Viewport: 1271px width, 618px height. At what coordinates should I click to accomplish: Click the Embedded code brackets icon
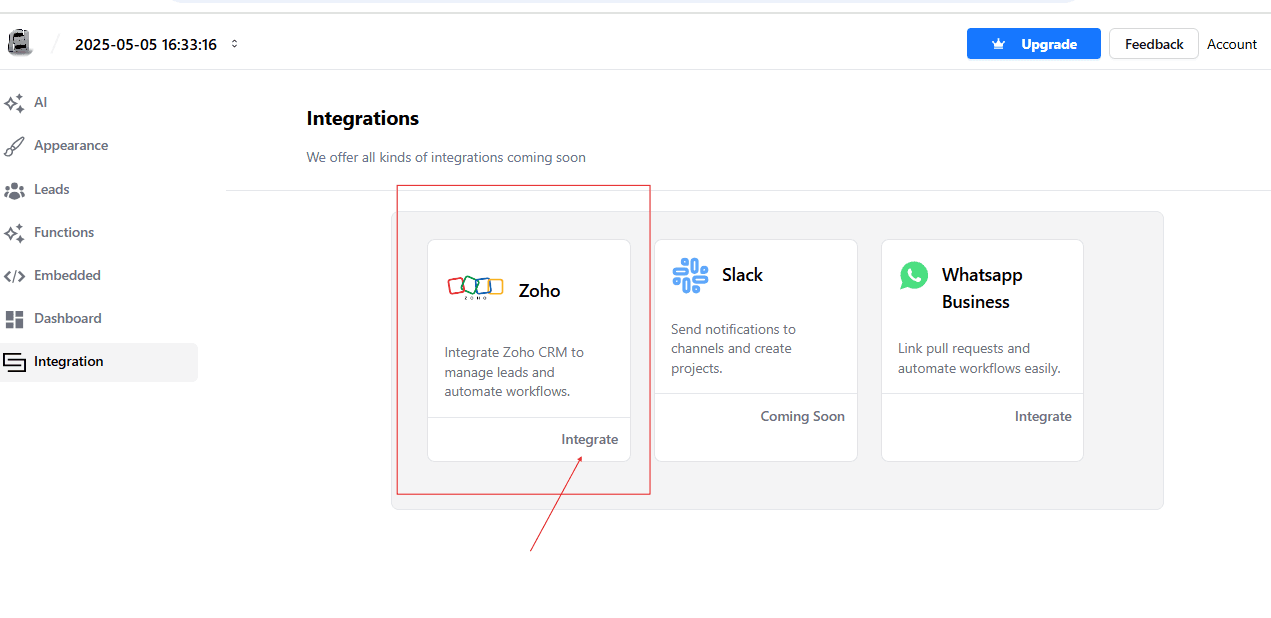click(x=14, y=276)
